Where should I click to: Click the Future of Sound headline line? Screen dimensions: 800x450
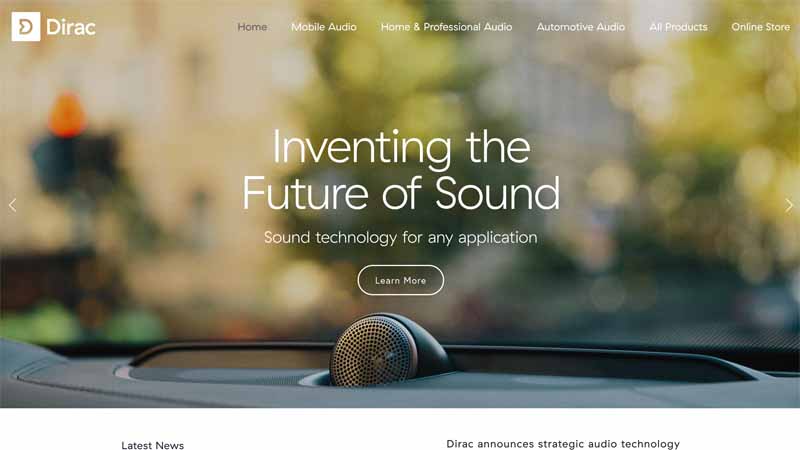click(x=401, y=193)
